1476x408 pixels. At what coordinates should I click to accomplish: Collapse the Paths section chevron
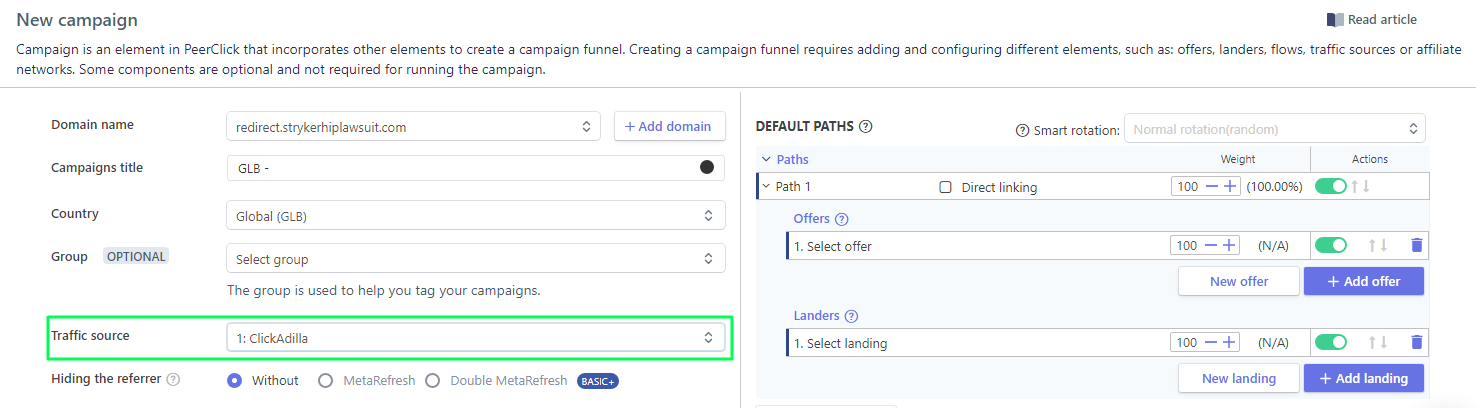[x=766, y=159]
